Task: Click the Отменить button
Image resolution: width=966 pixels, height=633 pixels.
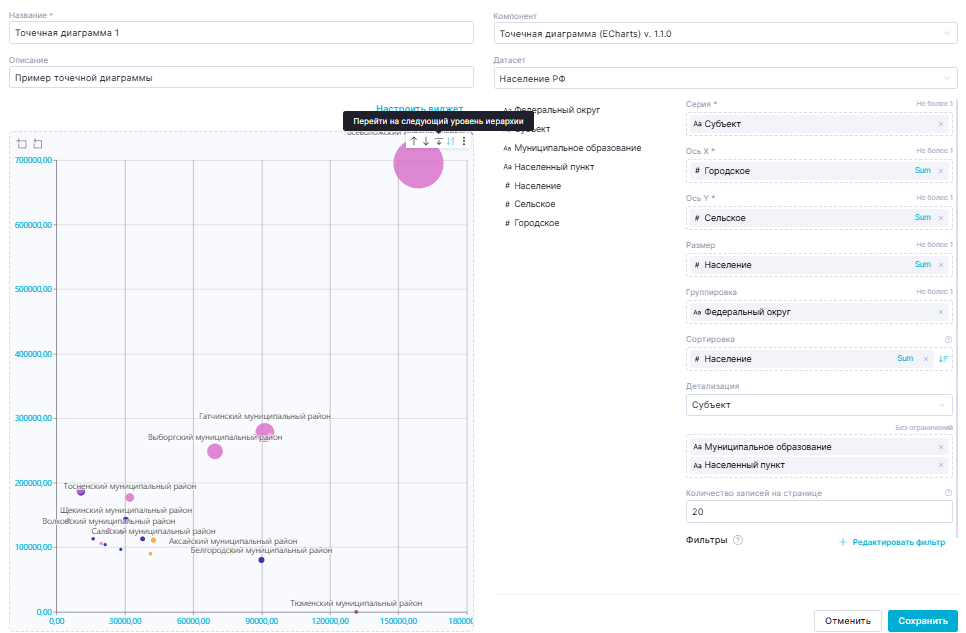Action: point(847,621)
